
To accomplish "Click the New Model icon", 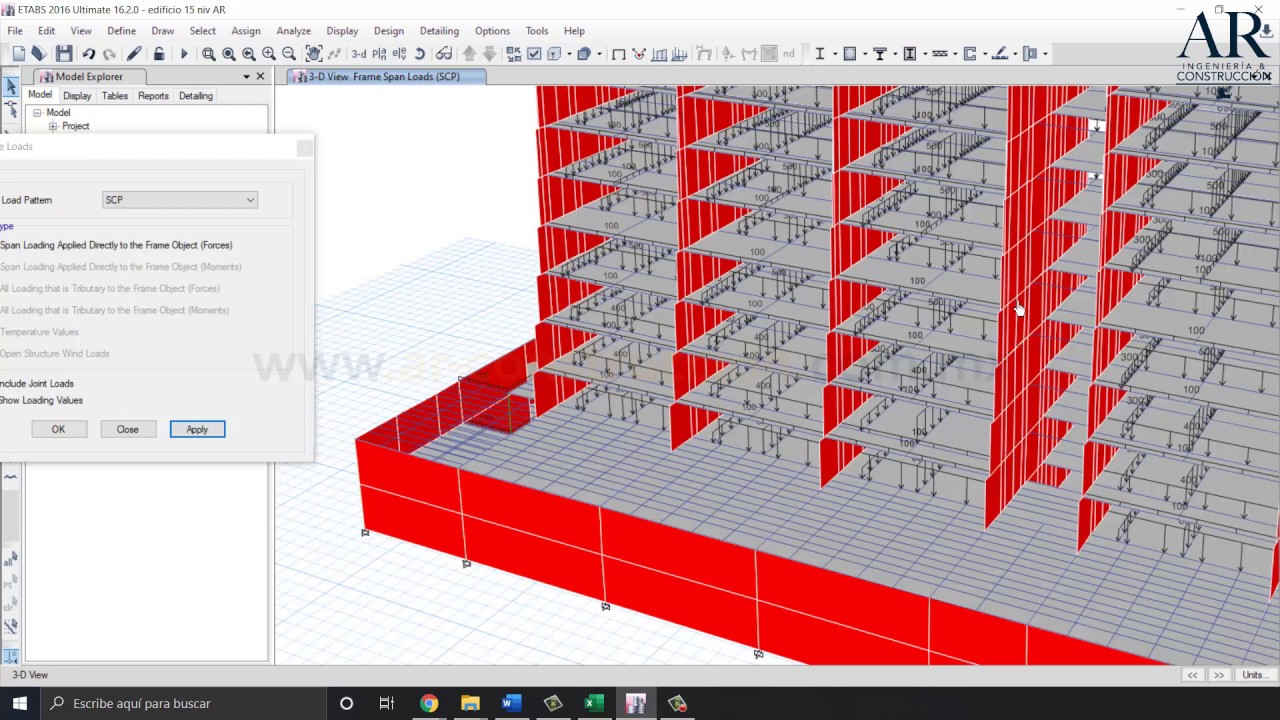I will 19,53.
